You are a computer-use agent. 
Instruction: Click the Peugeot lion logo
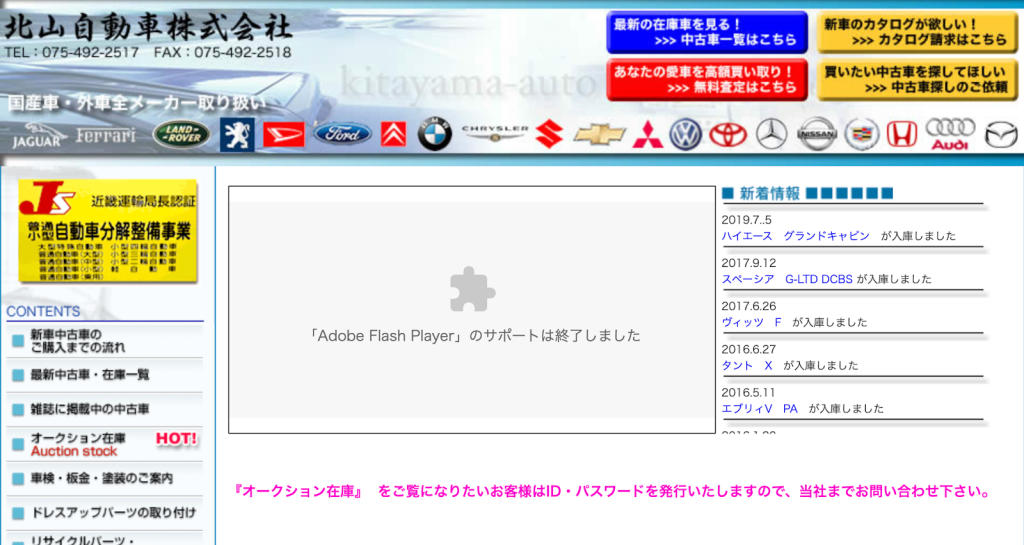(x=237, y=134)
